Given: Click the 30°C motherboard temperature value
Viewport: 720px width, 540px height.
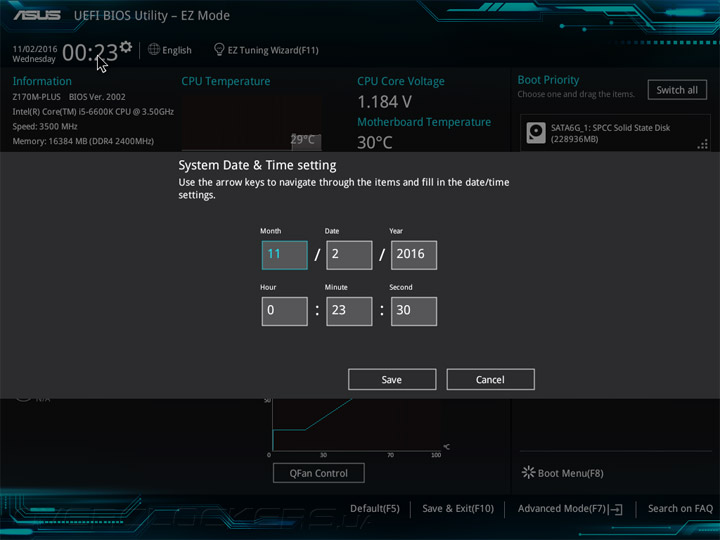Looking at the screenshot, I should [375, 142].
